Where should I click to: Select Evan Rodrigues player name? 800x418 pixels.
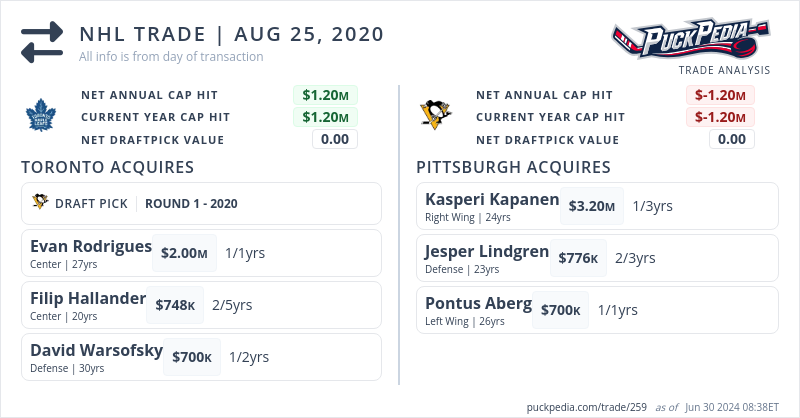click(x=91, y=246)
